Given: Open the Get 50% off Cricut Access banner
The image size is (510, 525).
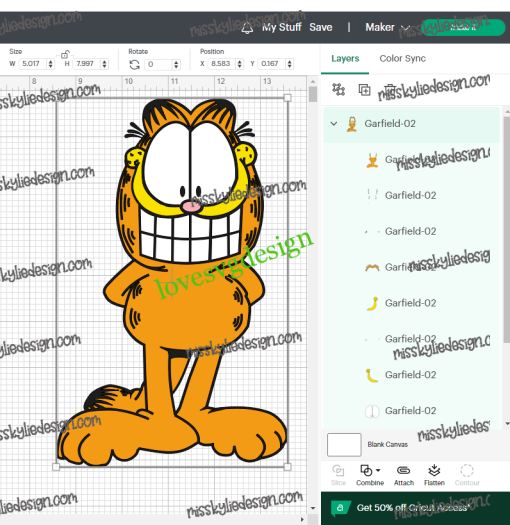Looking at the screenshot, I should (415, 508).
